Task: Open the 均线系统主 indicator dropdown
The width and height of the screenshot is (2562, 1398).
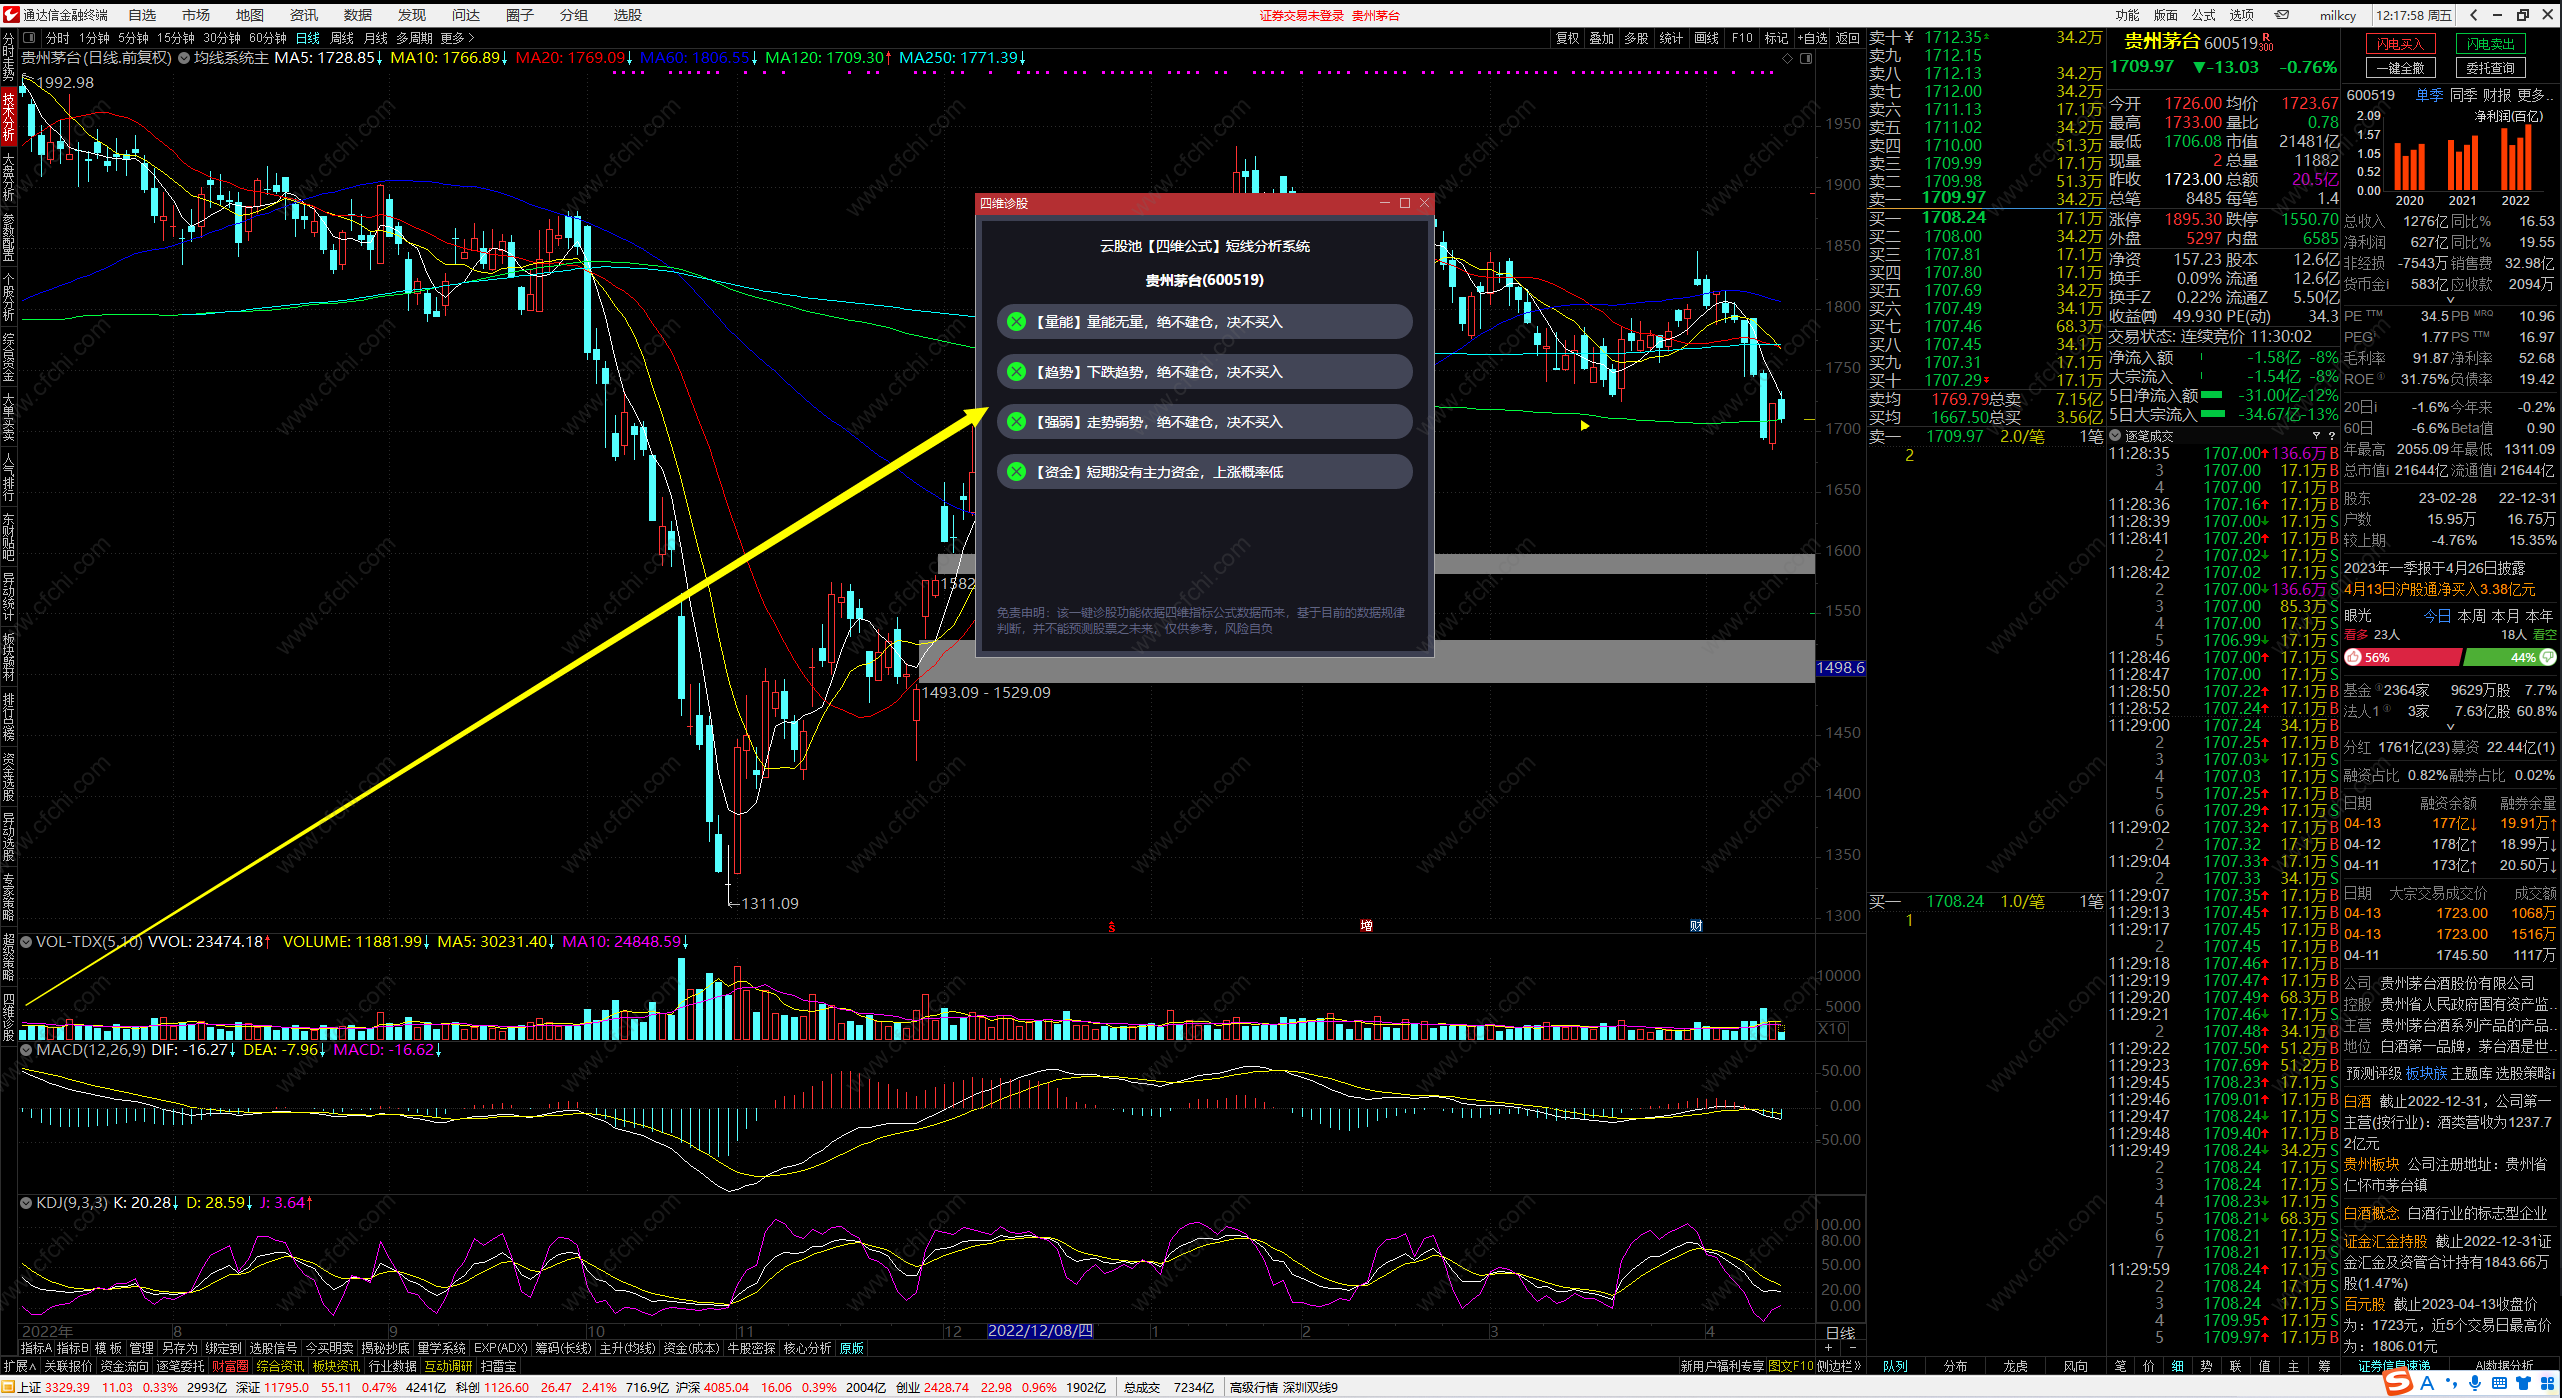Action: 184,58
